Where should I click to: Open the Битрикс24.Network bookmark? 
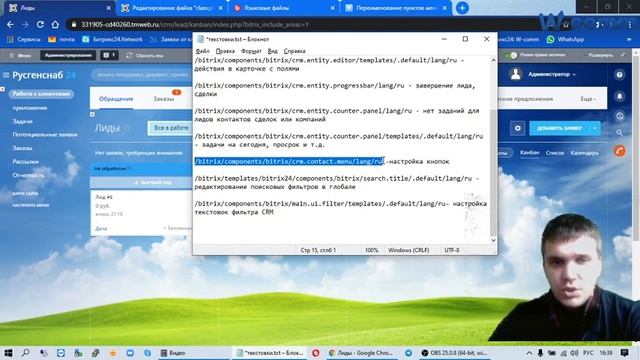coord(113,40)
